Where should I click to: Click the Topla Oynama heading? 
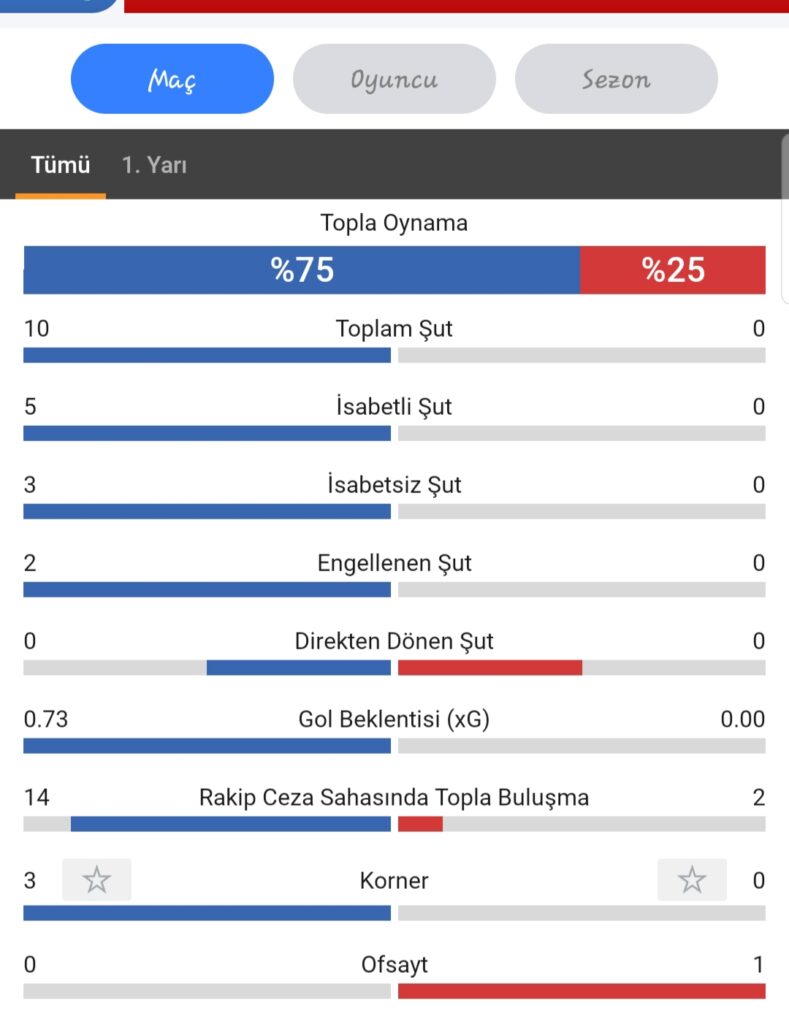coord(394,223)
